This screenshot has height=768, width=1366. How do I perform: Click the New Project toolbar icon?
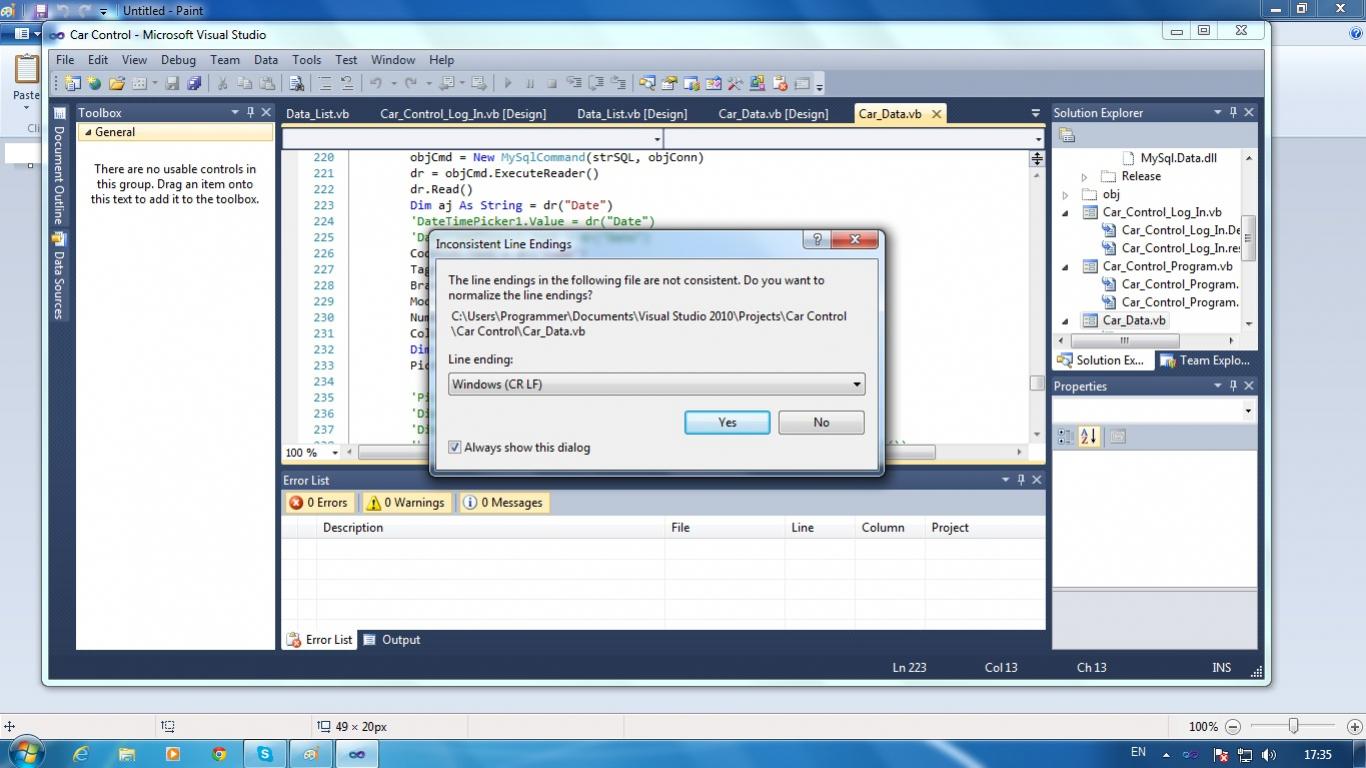pyautogui.click(x=72, y=83)
